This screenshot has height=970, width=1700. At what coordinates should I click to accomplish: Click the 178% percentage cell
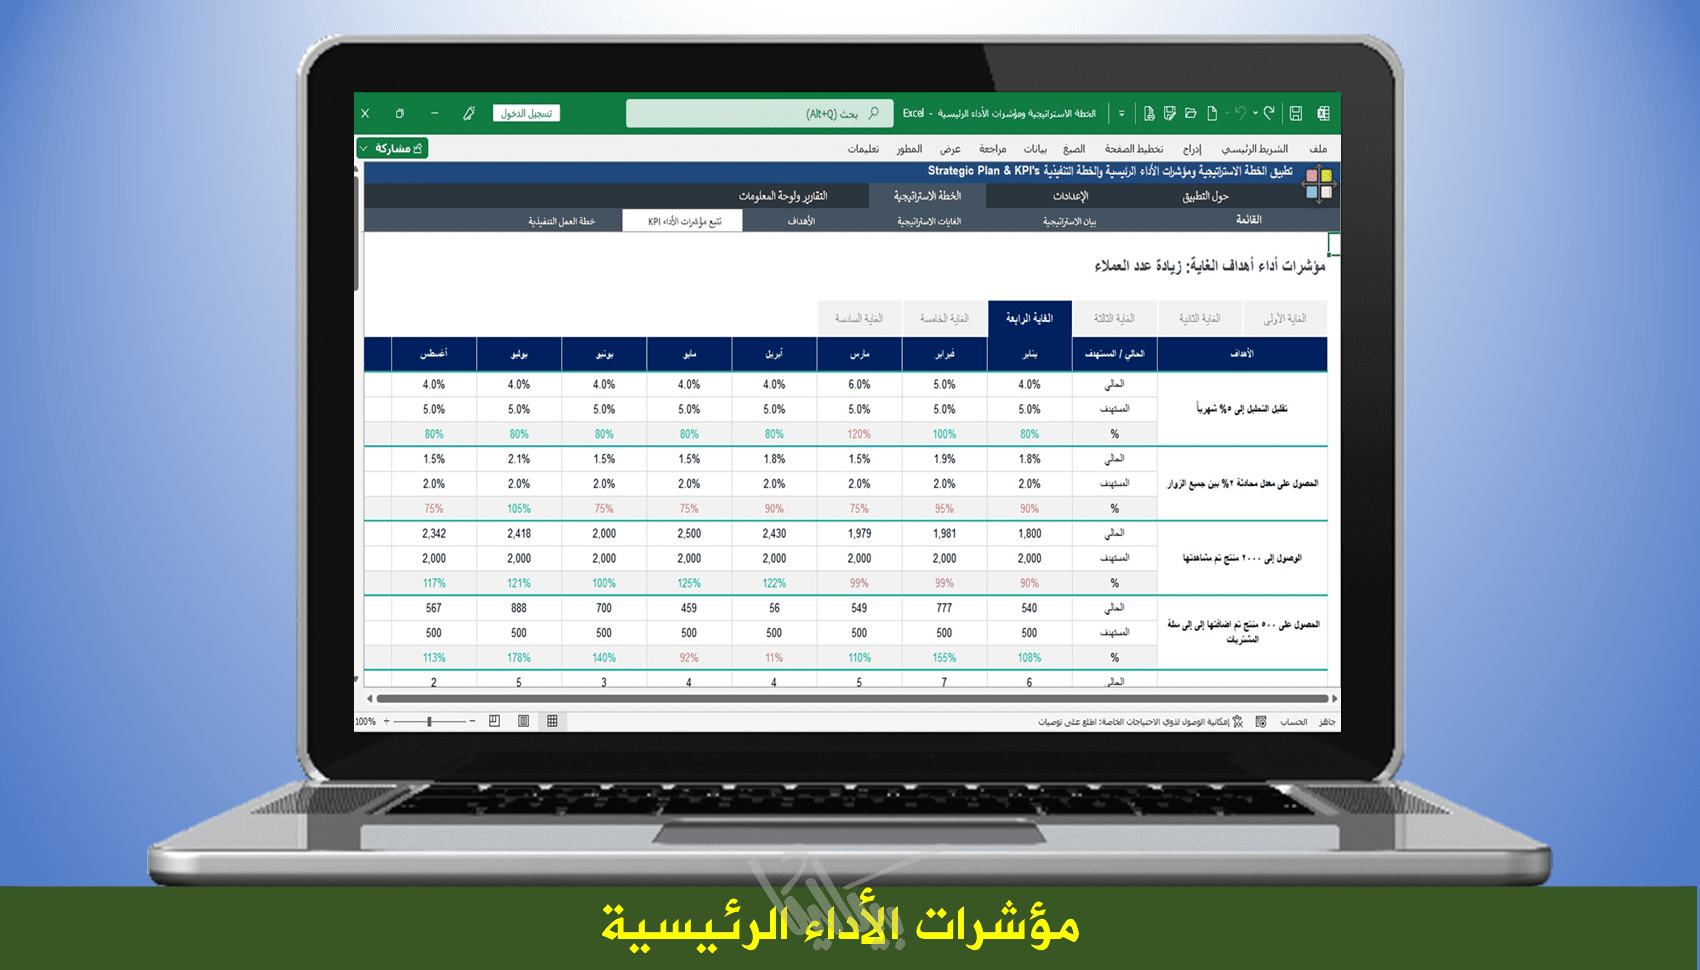click(x=519, y=658)
